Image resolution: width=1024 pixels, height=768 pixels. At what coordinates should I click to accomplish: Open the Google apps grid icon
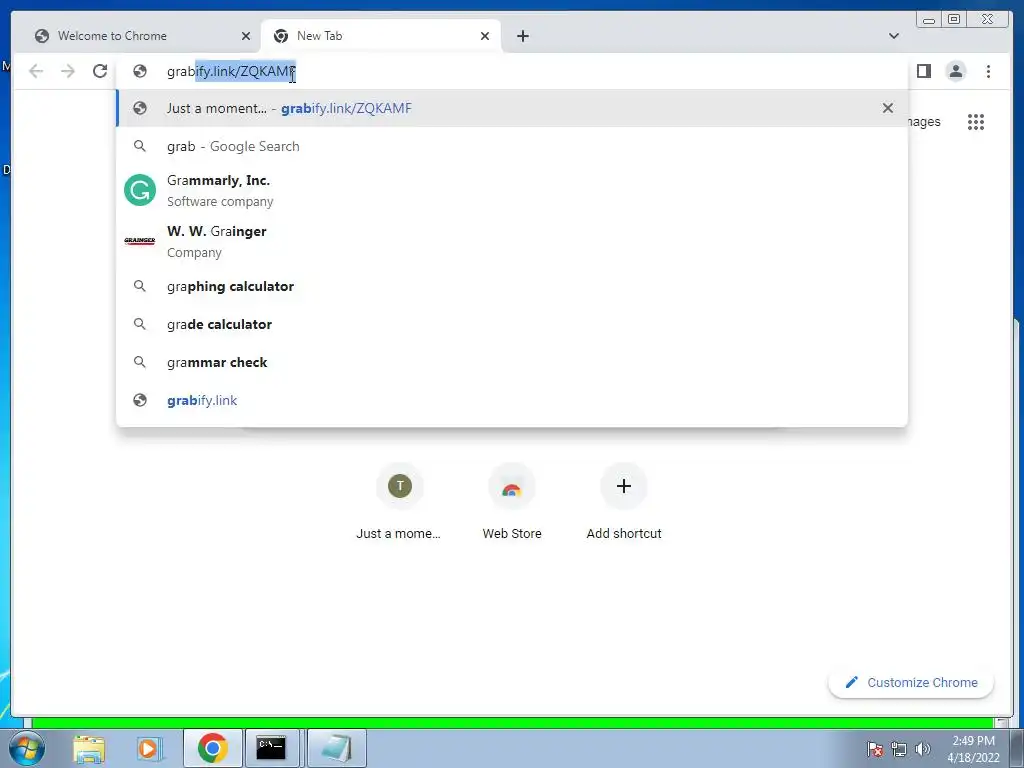coord(976,121)
